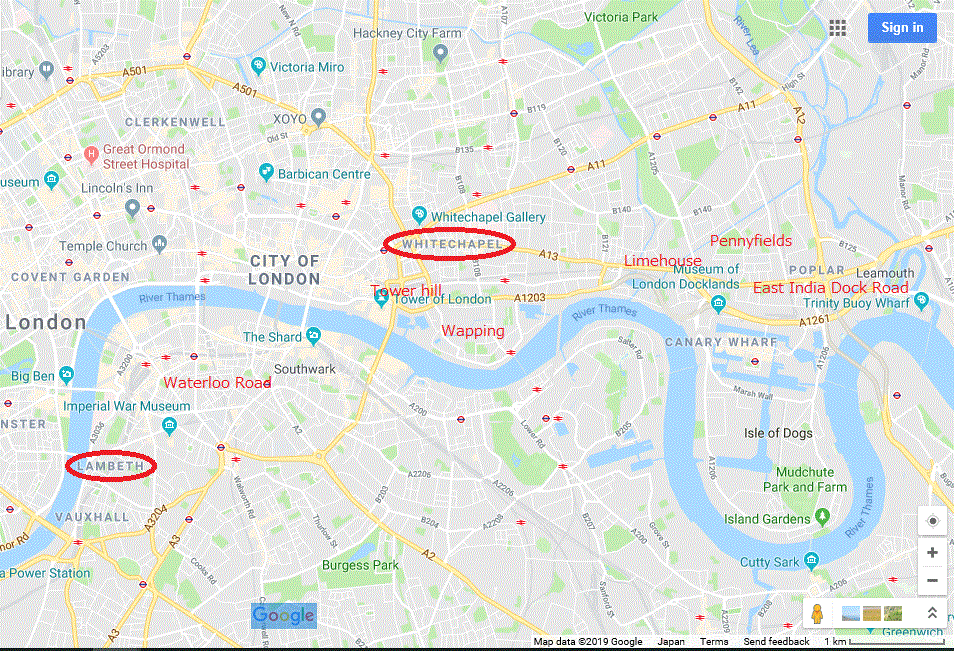This screenshot has width=954, height=651.
Task: Click the Google logo at bottom
Action: point(284,615)
